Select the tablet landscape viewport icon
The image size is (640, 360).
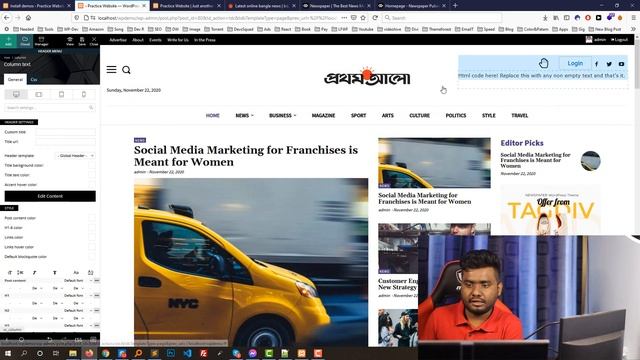(x=39, y=94)
